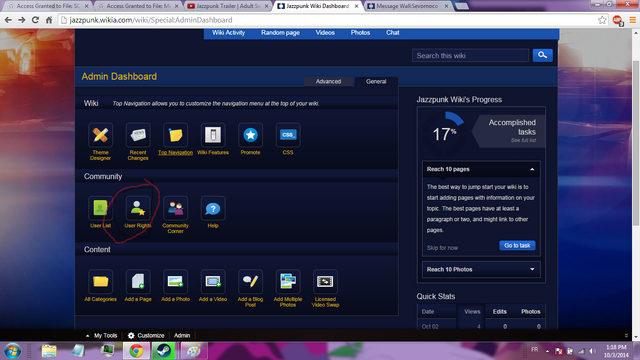Open File Explorer from taskbar
This screenshot has width=640, height=360.
49,351
